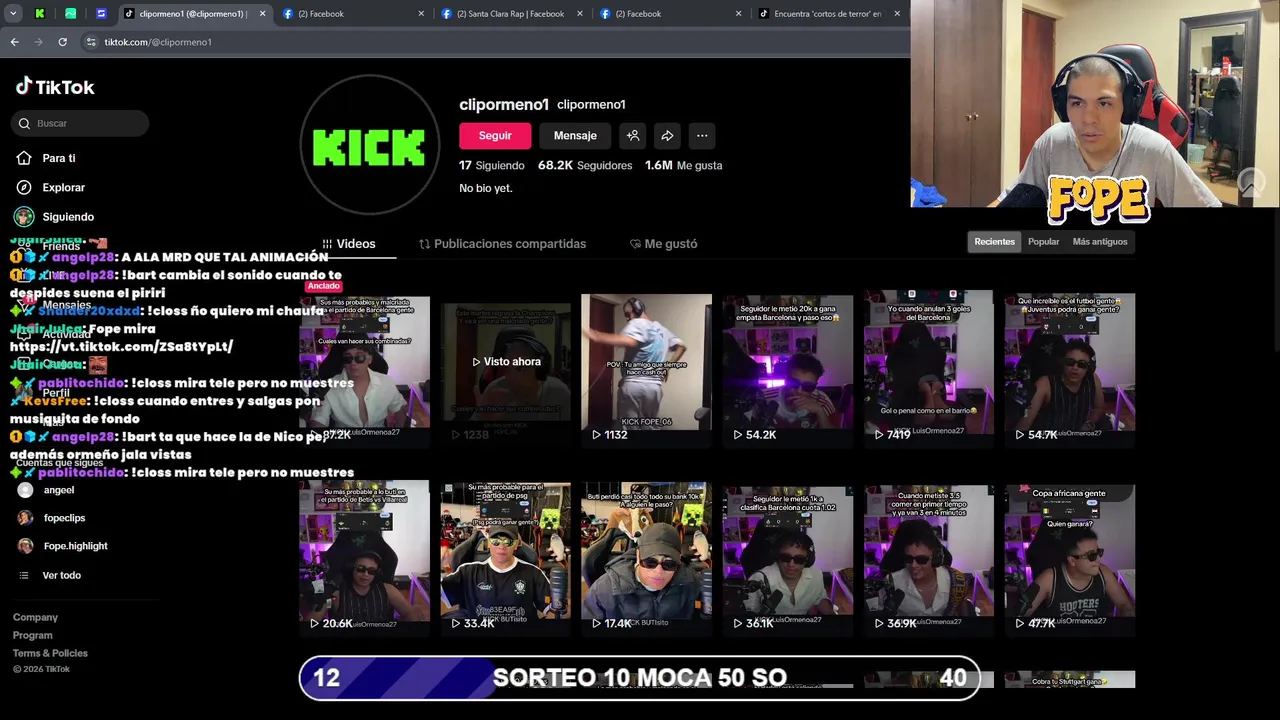Open the Copa africana video with 47.7K views
The image size is (1280, 720).
pyautogui.click(x=1070, y=558)
